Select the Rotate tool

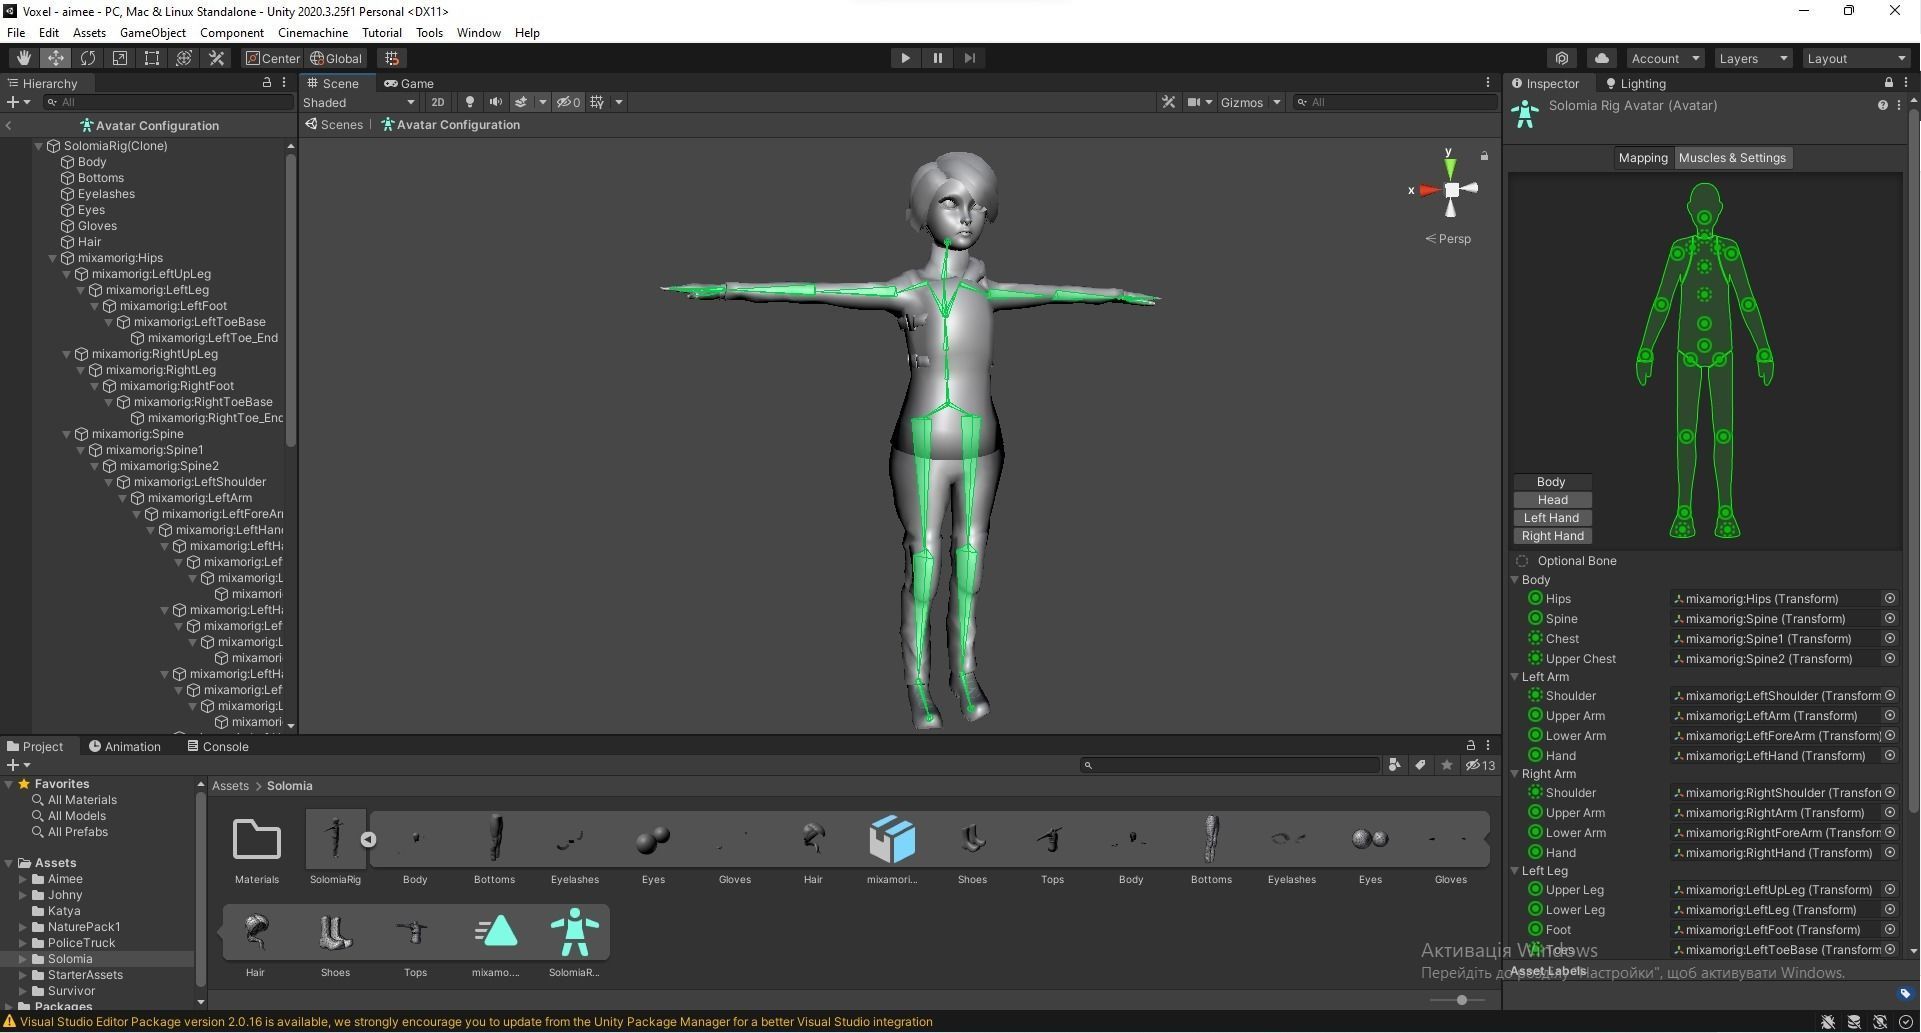[88, 58]
